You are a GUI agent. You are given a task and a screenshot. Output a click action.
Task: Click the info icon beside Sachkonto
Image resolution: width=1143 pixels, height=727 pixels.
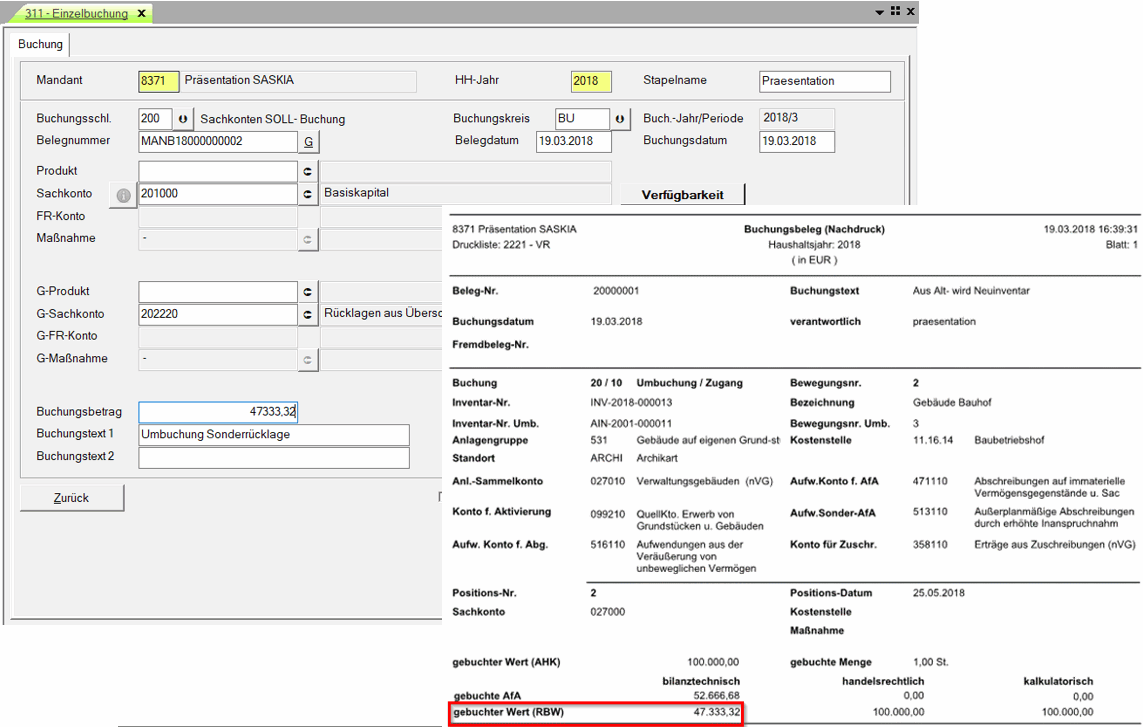pos(123,194)
